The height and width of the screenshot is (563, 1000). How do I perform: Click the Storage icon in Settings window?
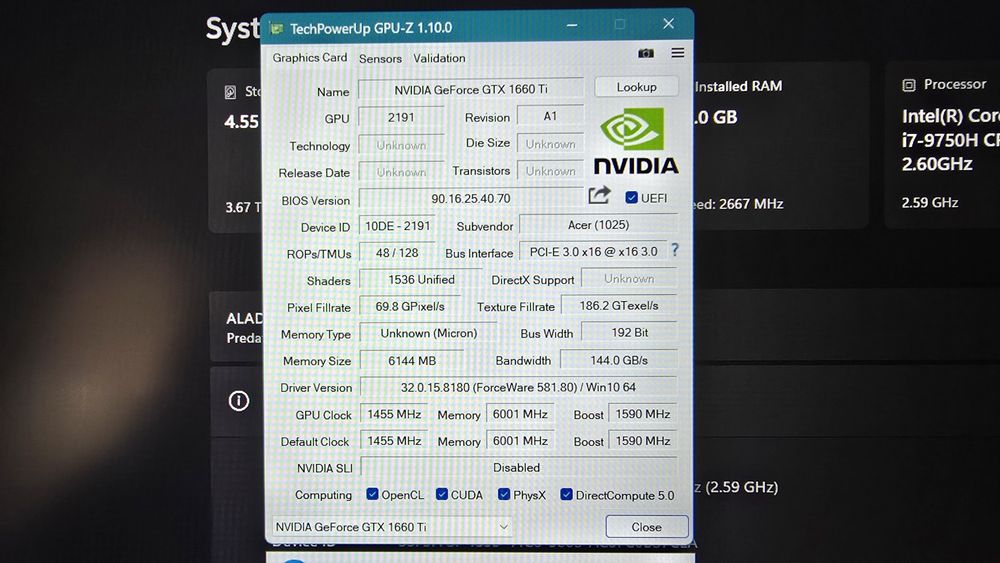tap(231, 92)
